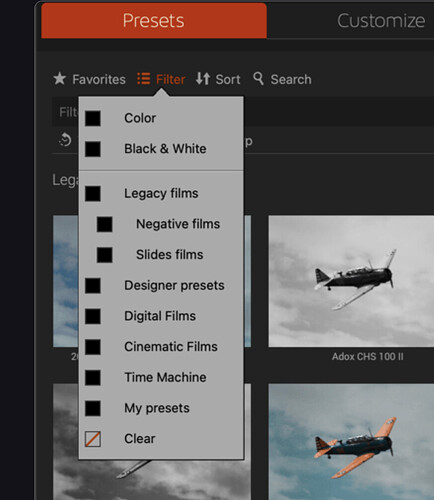Click Clear to reset filters
This screenshot has width=434, height=500.
click(140, 439)
